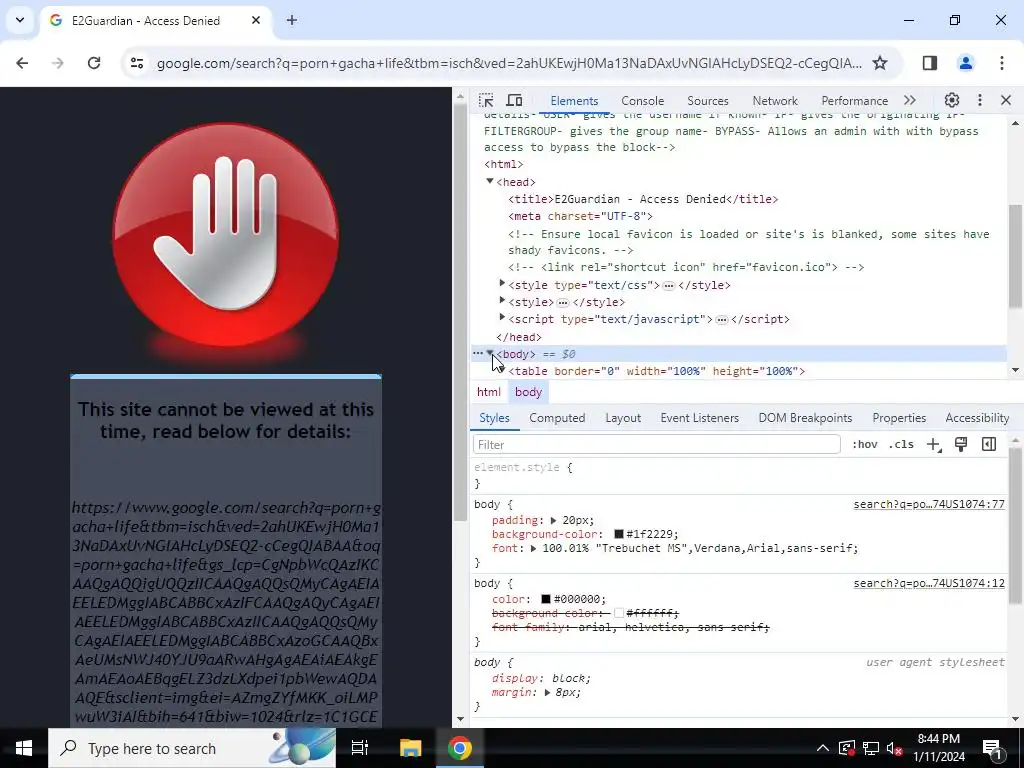Screen dimensions: 1024x768
Task: Expand the style type="text/css" node
Action: coord(502,283)
